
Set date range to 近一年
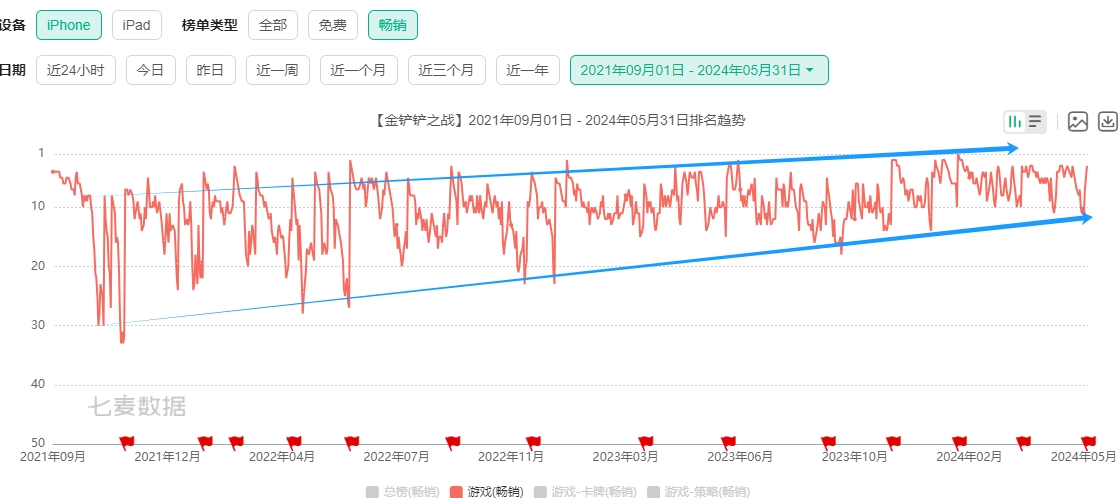(x=528, y=70)
